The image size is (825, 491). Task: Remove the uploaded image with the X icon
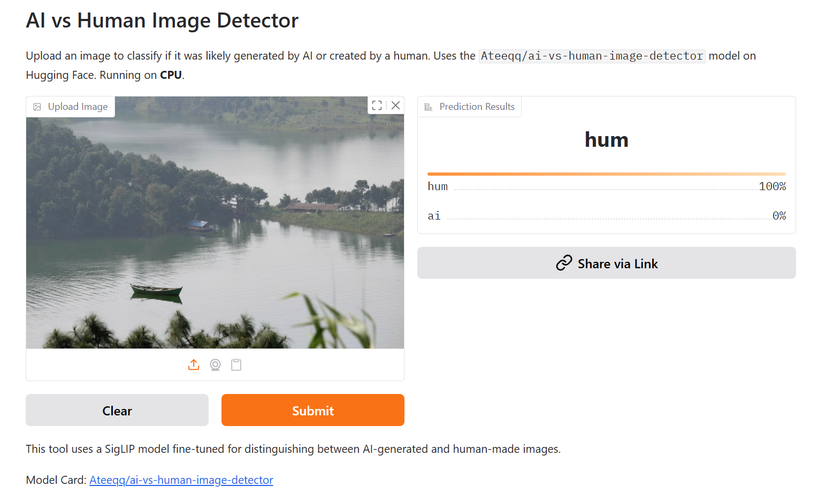(396, 105)
